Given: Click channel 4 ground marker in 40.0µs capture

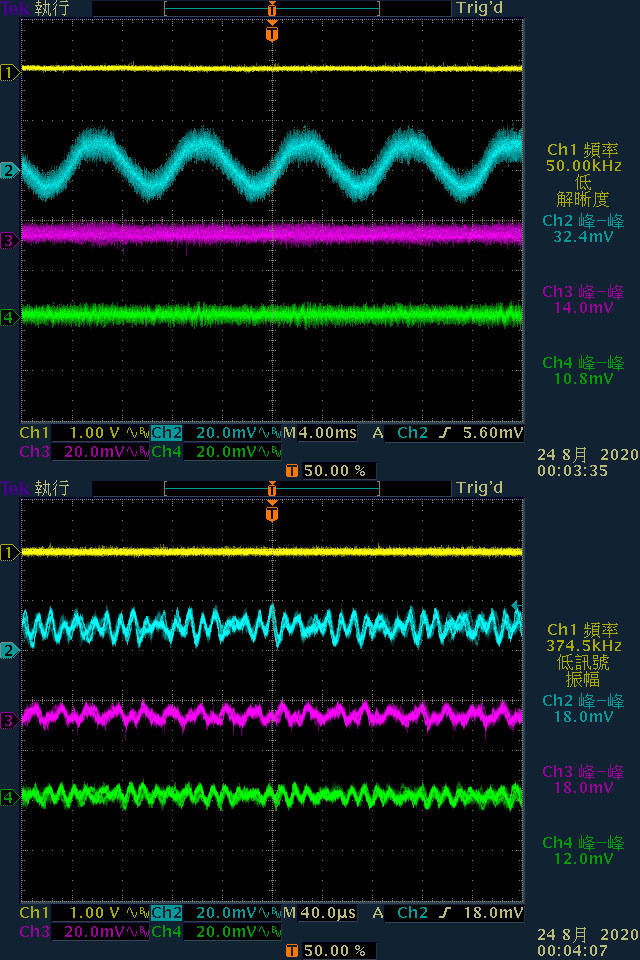Looking at the screenshot, I should 9,797.
